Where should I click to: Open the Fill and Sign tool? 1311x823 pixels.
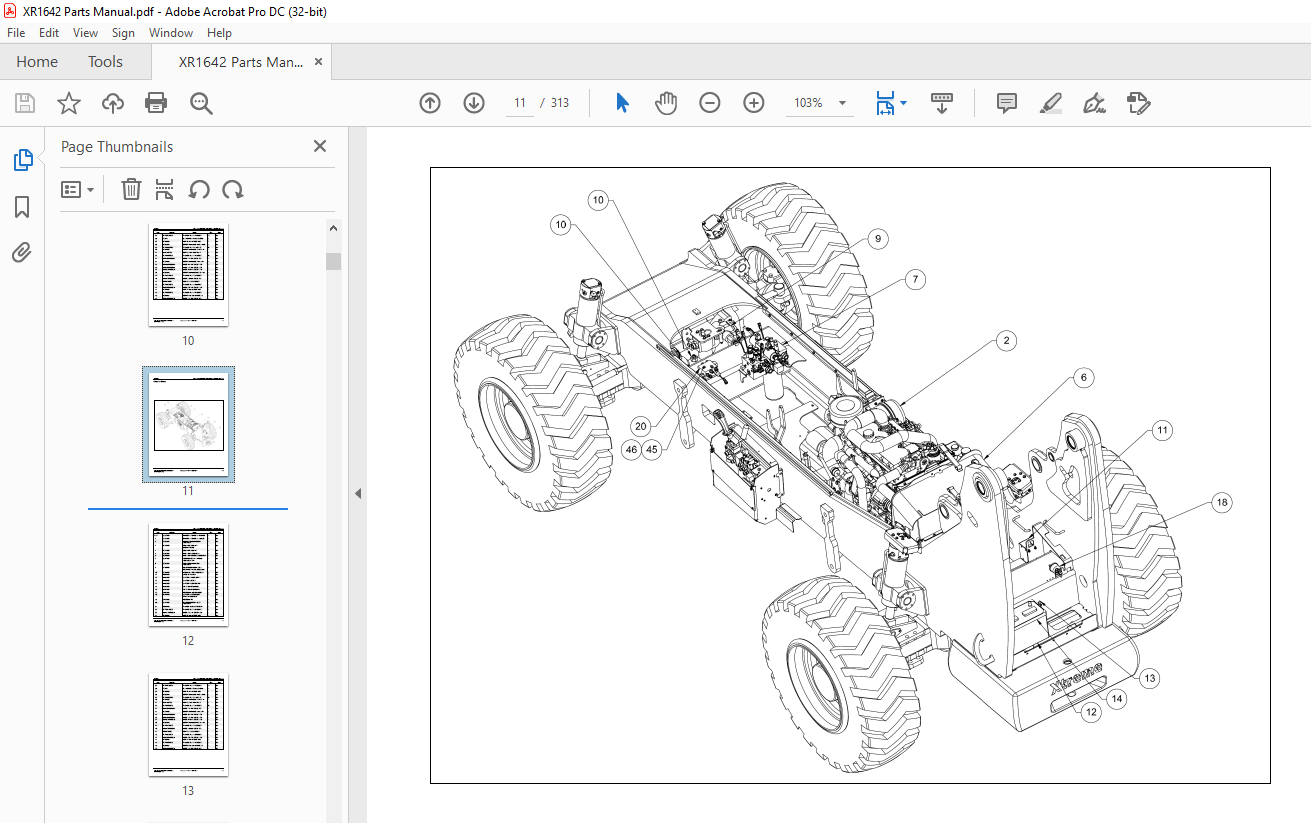1094,103
